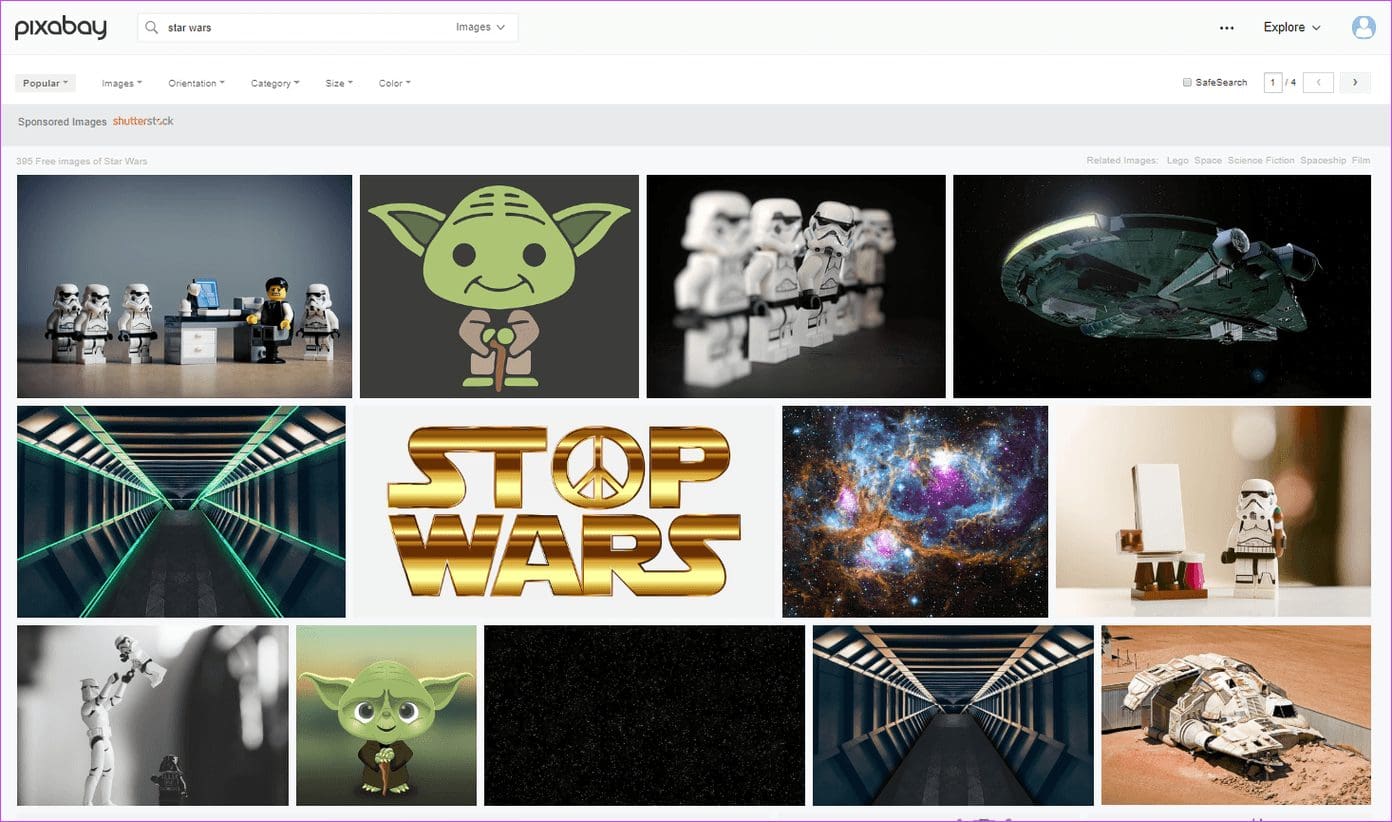Open the golden Stop Wars image
1392x822 pixels.
pyautogui.click(x=564, y=511)
